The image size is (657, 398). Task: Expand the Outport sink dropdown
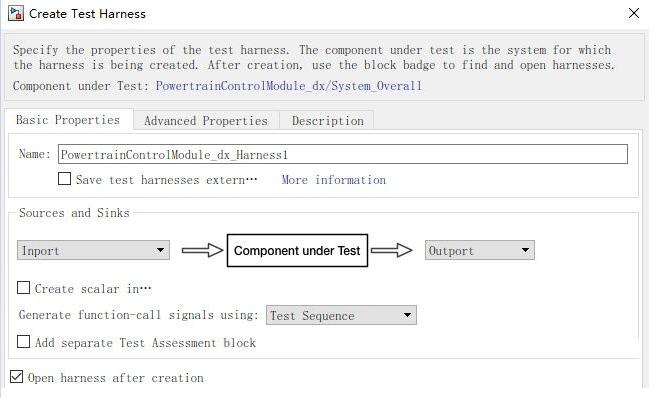[480, 251]
